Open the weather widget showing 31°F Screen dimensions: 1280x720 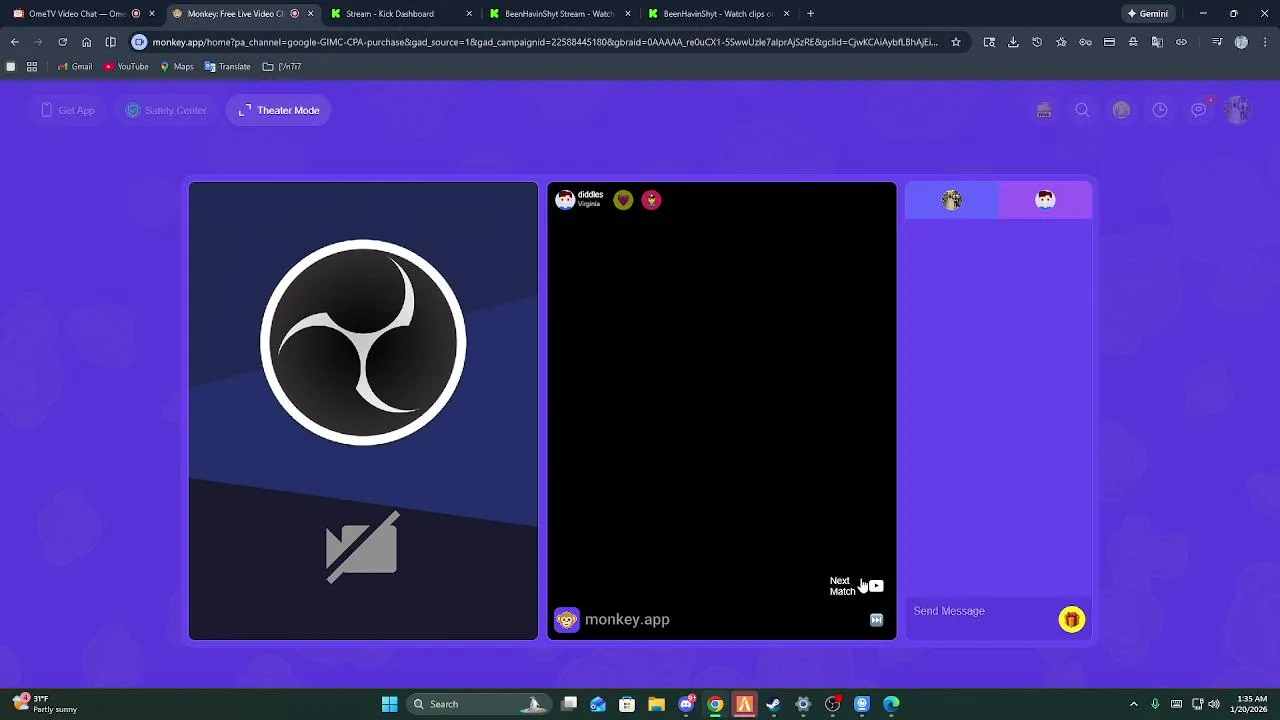(x=46, y=704)
